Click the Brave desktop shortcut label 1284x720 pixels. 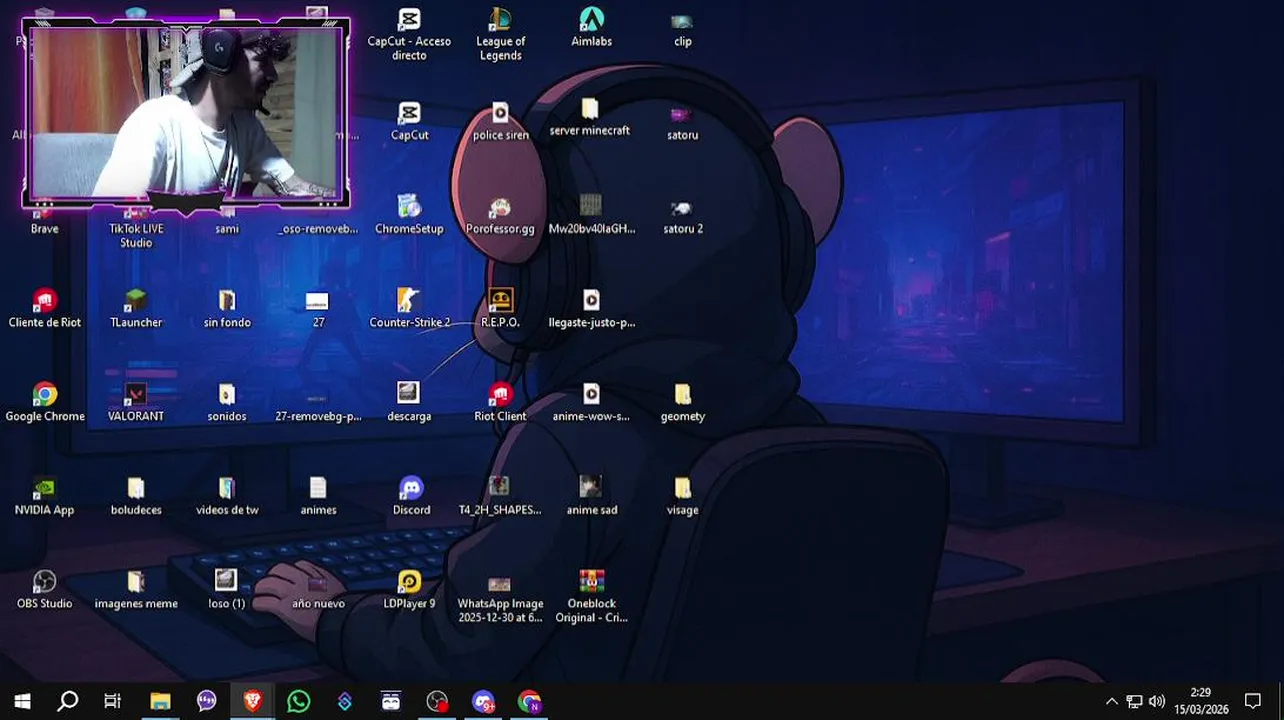[44, 229]
